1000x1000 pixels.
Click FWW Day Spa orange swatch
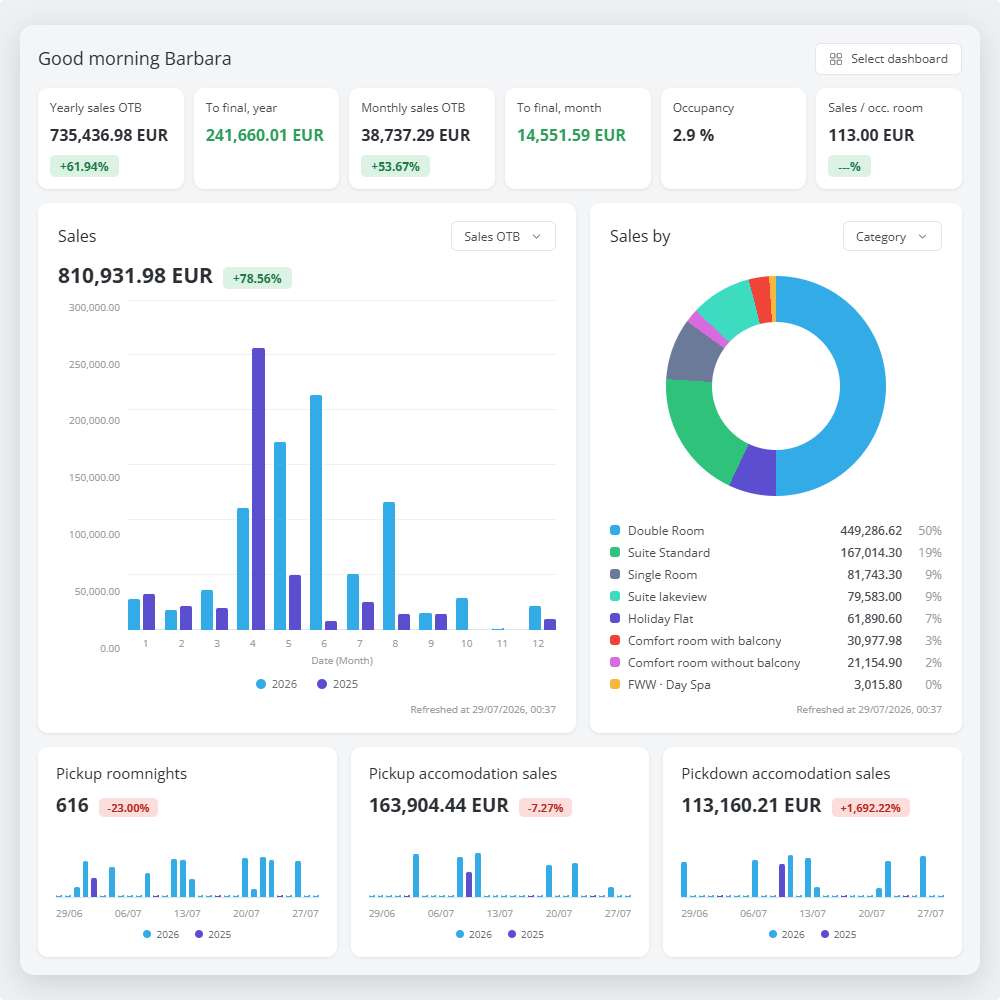click(615, 684)
